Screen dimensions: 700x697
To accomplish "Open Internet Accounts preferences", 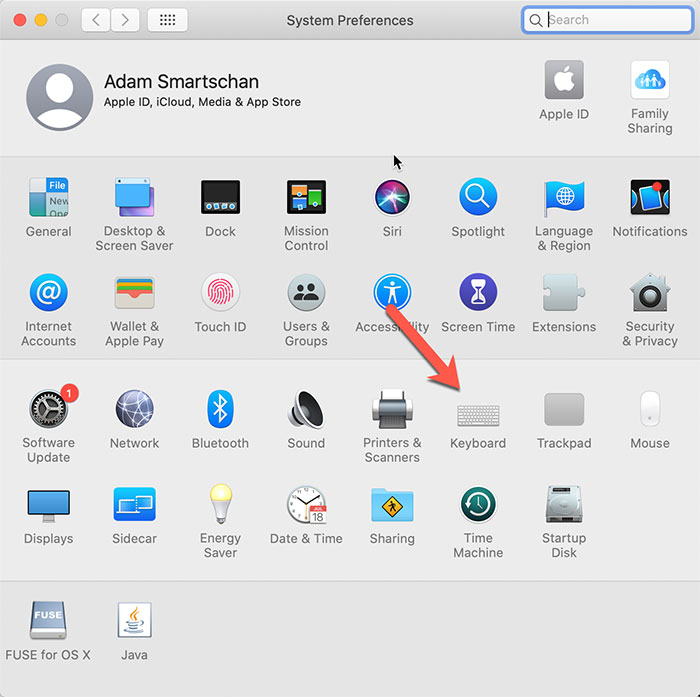I will [49, 292].
